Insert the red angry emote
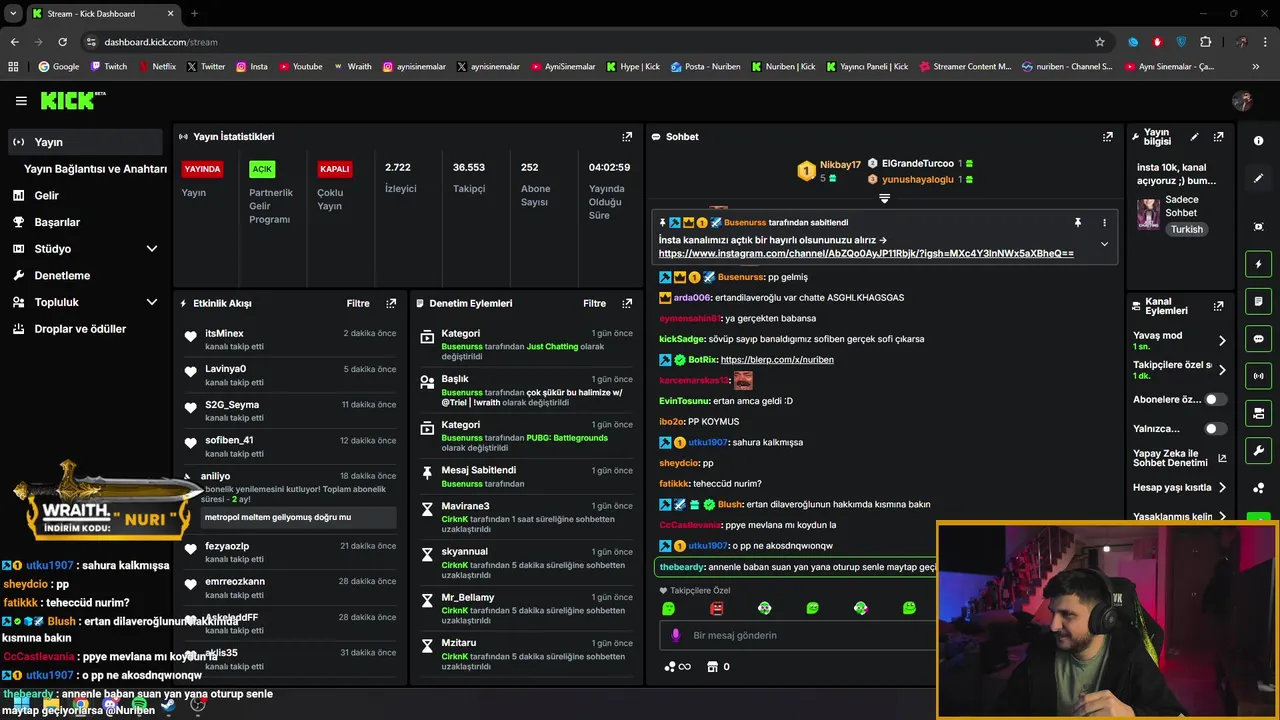 (716, 608)
